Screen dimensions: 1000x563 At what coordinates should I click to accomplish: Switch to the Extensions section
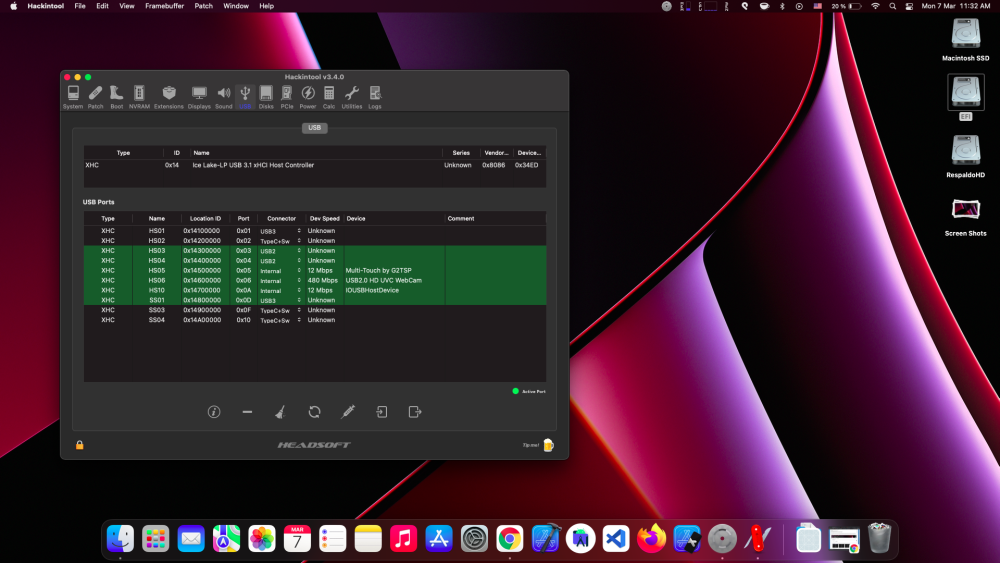tap(168, 98)
